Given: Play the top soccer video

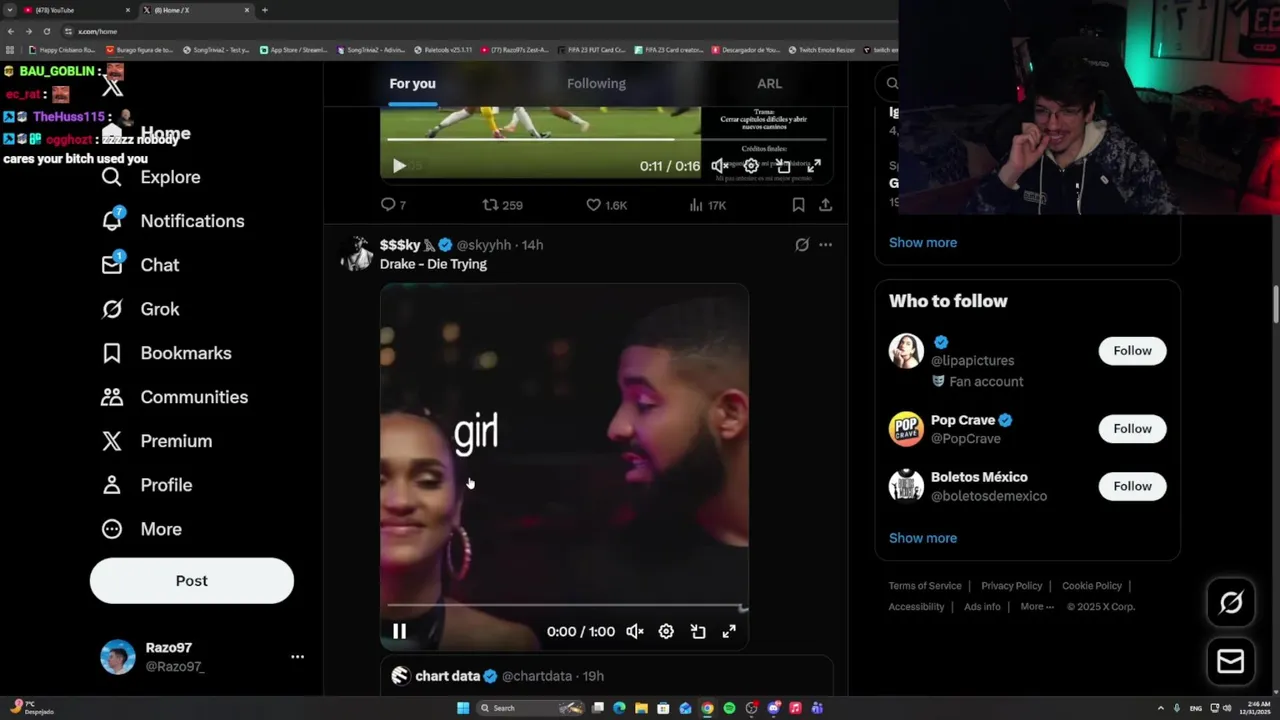Looking at the screenshot, I should point(399,166).
